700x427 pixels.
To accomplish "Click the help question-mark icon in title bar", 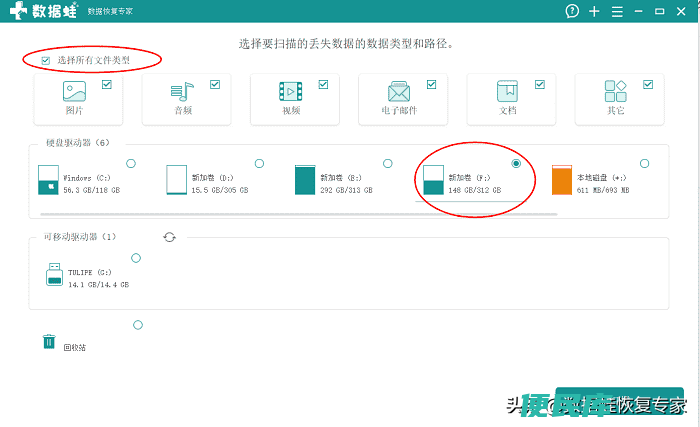I will point(572,11).
